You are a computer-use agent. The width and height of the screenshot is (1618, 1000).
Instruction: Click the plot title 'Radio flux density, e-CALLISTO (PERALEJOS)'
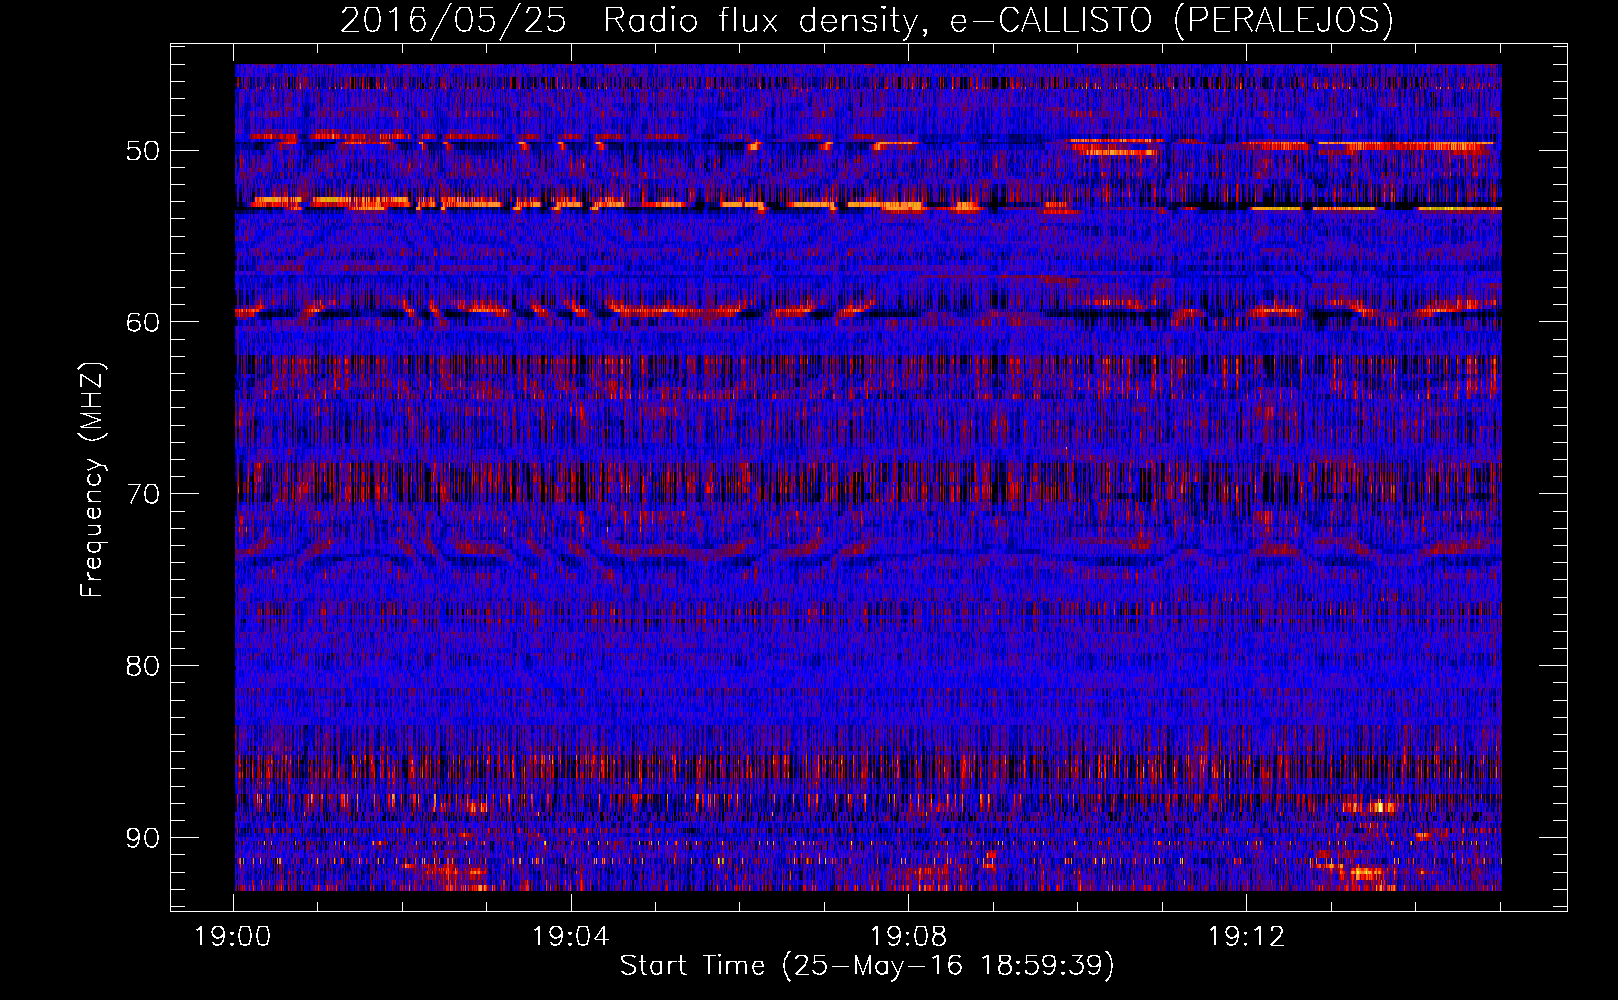[x=998, y=20]
